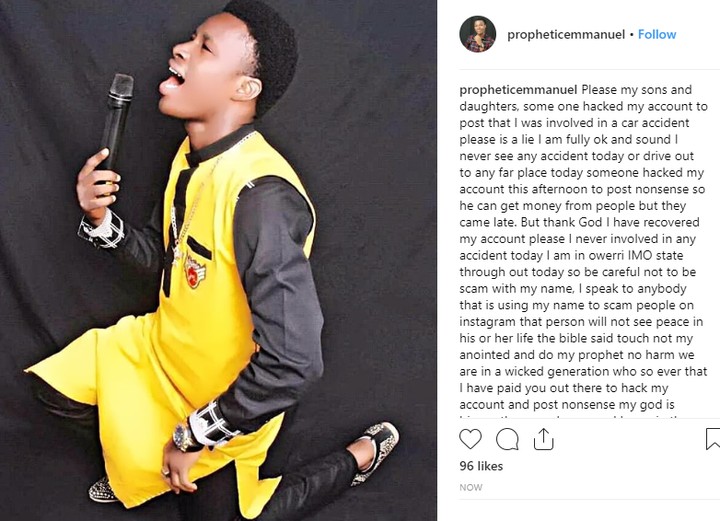This screenshot has width=720, height=521.
Task: Open propheticemmanuel username in post header
Action: pos(566,35)
